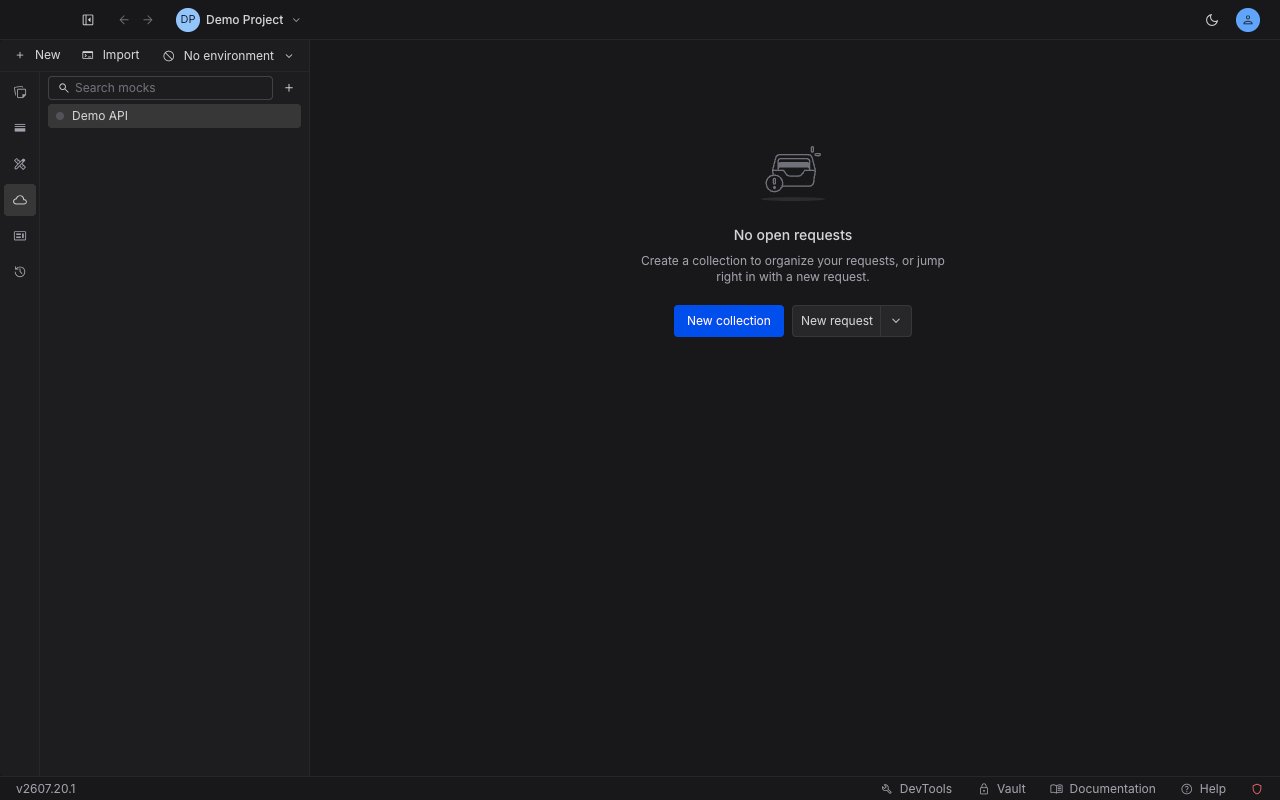Open the Collections sidebar icon

[x=20, y=92]
